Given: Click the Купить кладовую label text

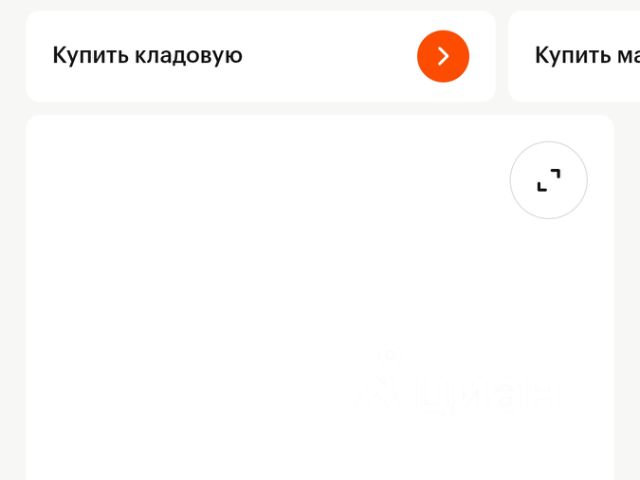Looking at the screenshot, I should [x=147, y=56].
